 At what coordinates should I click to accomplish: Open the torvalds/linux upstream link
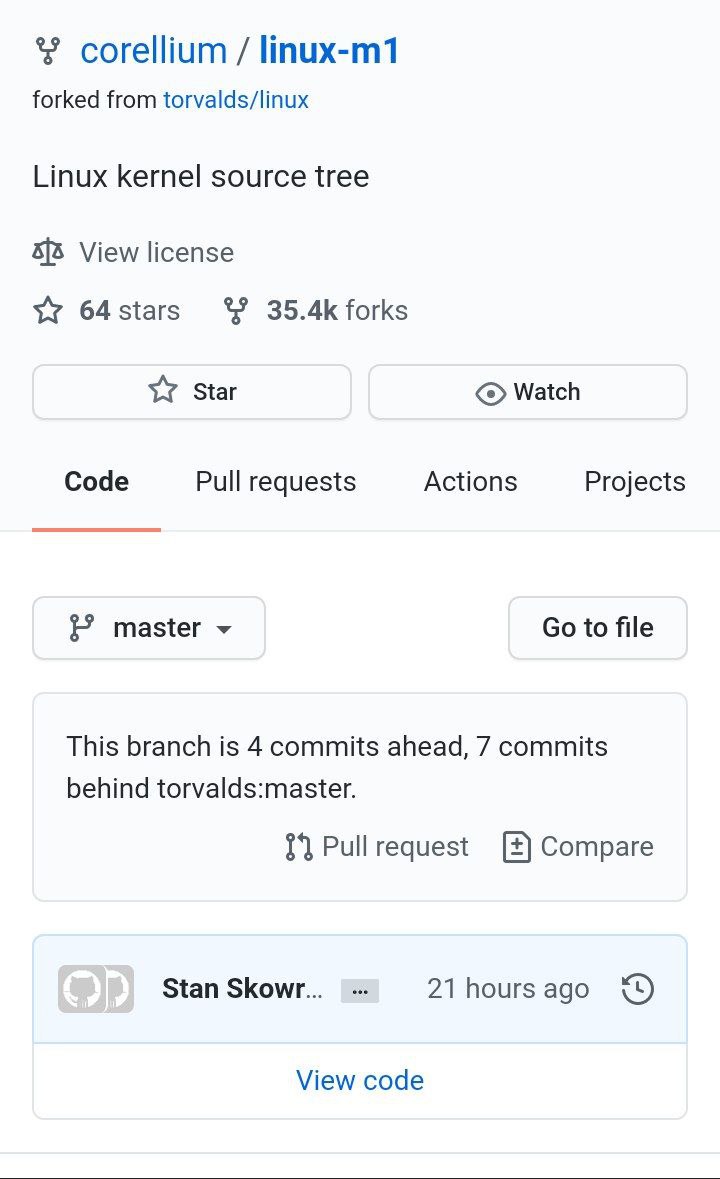click(236, 100)
